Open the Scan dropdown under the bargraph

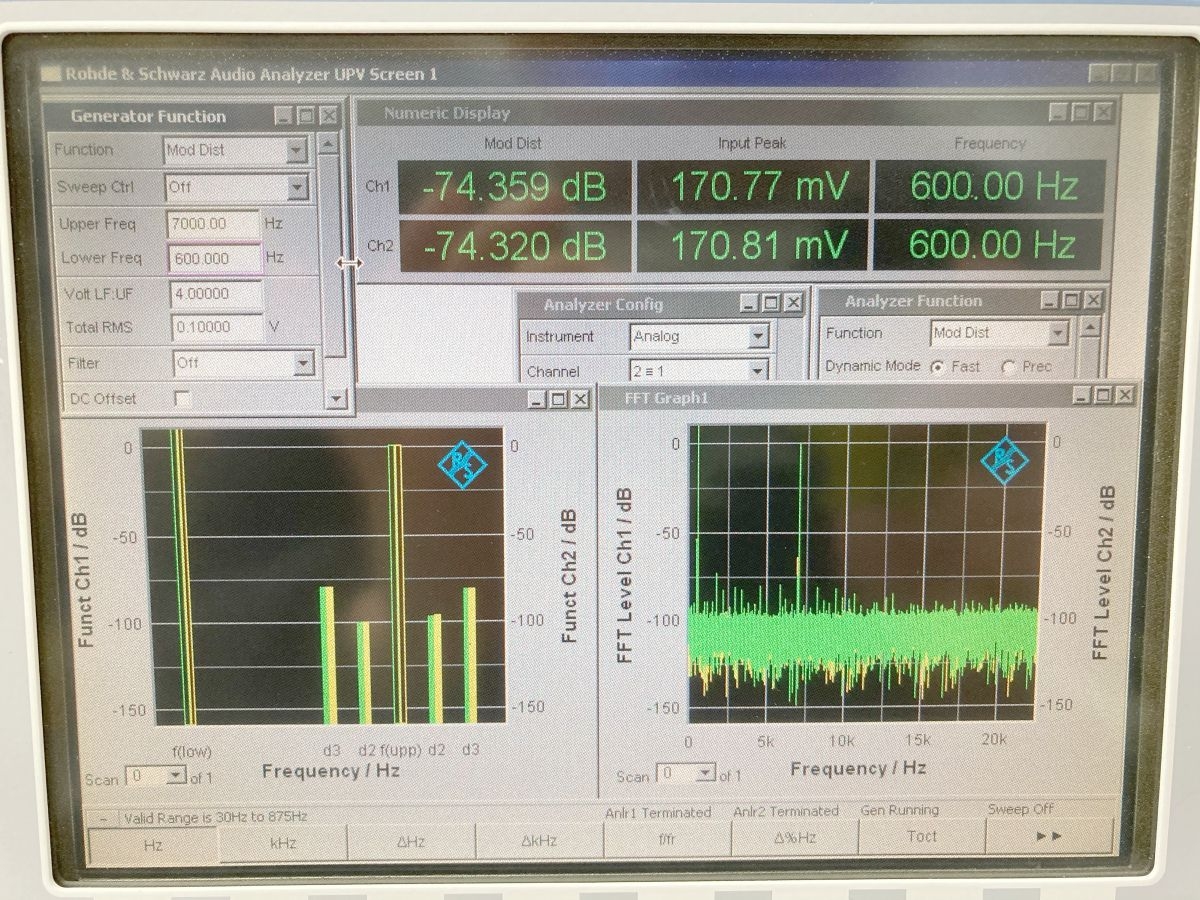pyautogui.click(x=176, y=776)
